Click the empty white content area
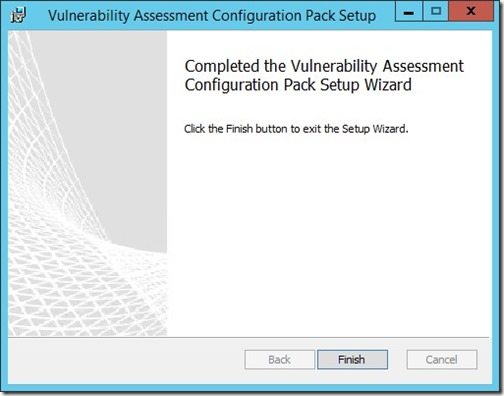 coord(328,233)
